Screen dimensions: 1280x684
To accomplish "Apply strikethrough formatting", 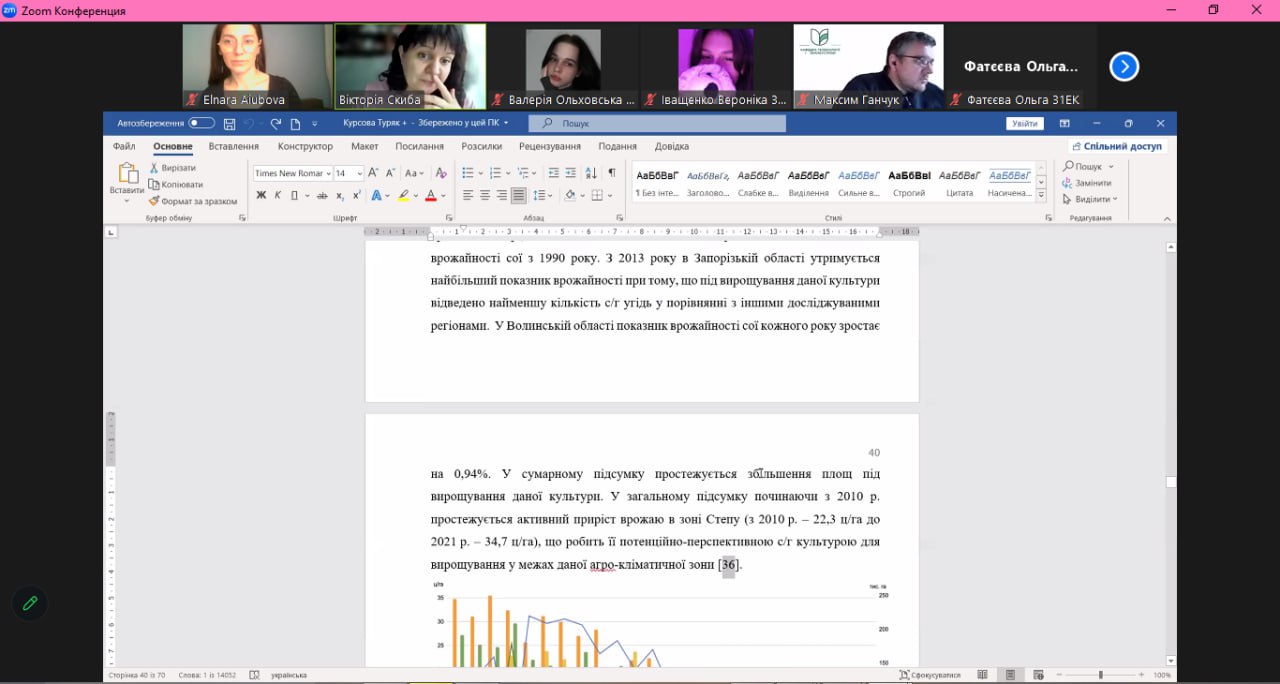I will 322,196.
